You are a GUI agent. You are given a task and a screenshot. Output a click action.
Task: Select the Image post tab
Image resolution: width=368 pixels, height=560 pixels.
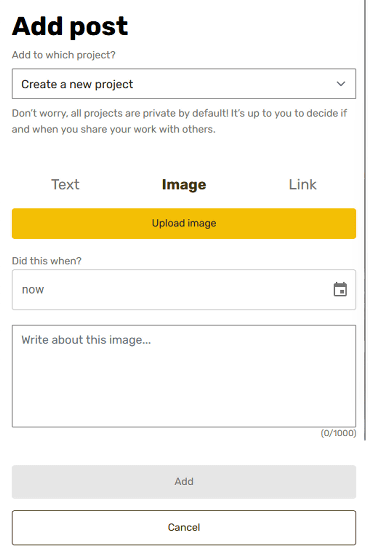pyautogui.click(x=184, y=185)
